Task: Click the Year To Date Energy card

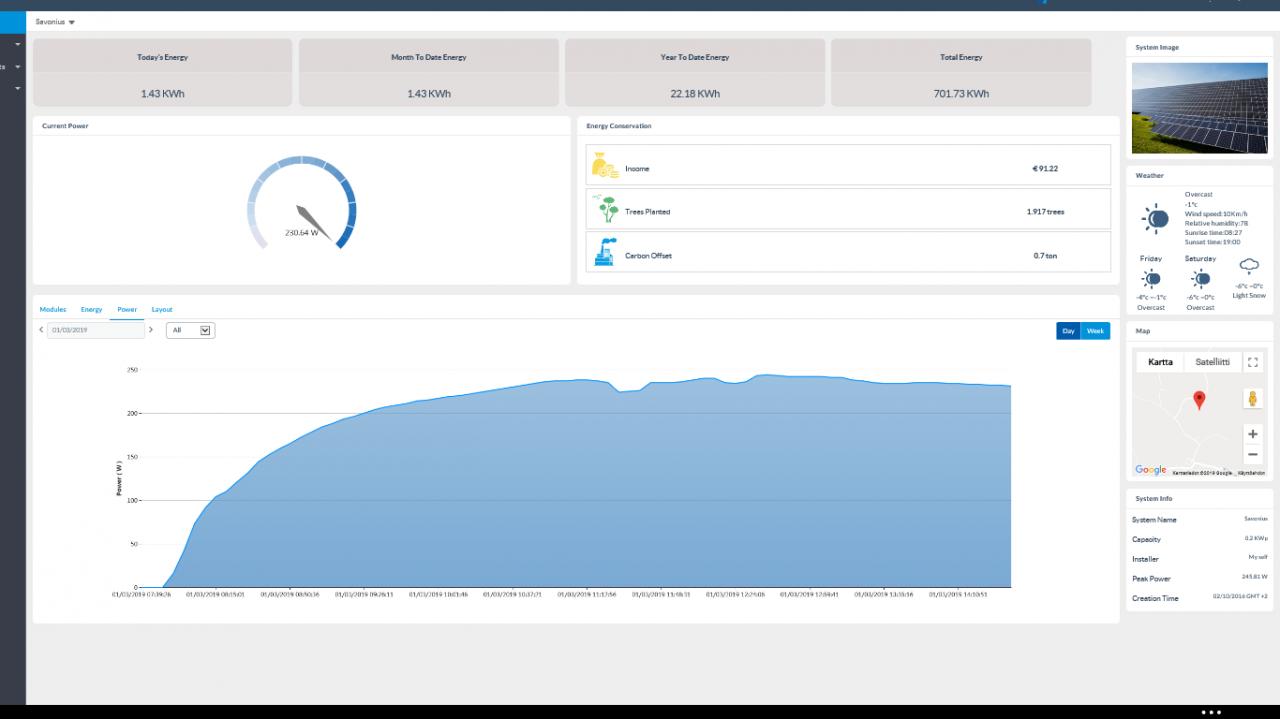Action: [x=695, y=73]
